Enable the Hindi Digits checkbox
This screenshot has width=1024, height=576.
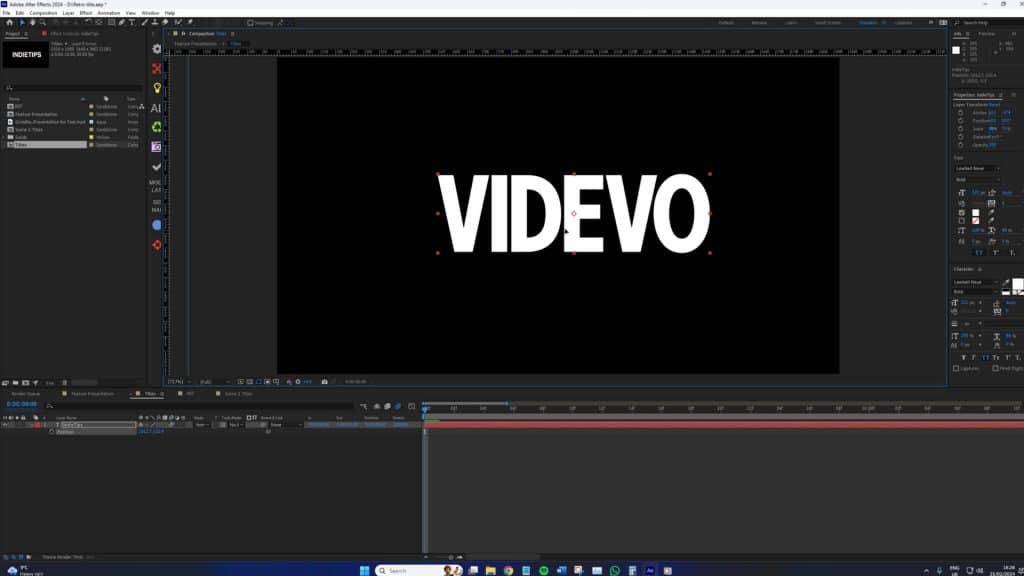tap(995, 368)
